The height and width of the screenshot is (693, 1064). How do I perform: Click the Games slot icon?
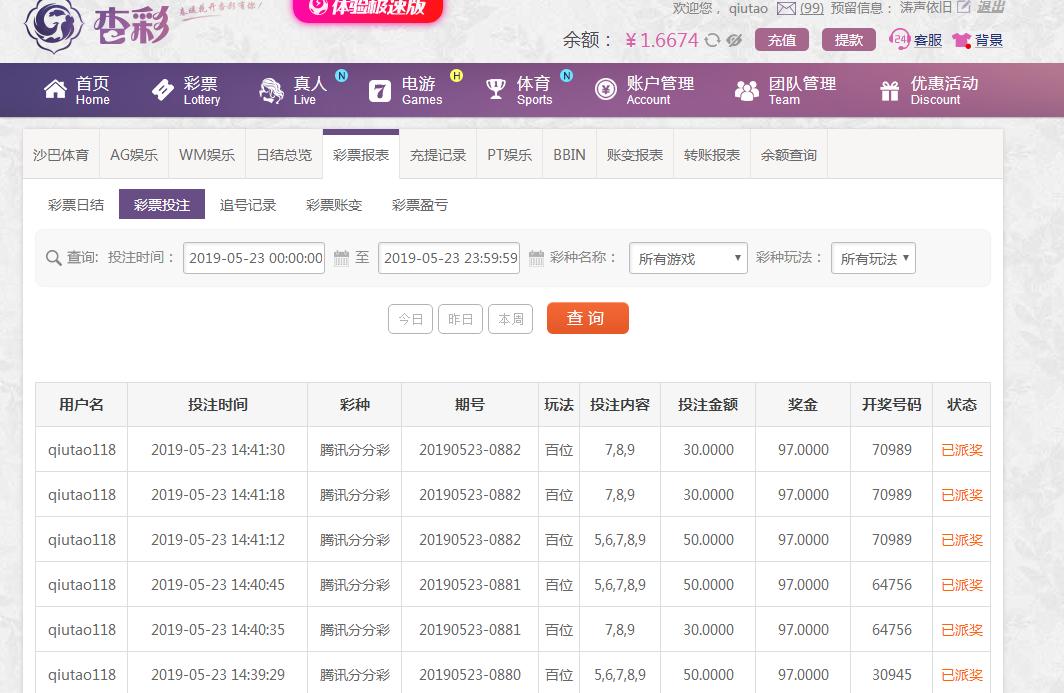point(380,90)
